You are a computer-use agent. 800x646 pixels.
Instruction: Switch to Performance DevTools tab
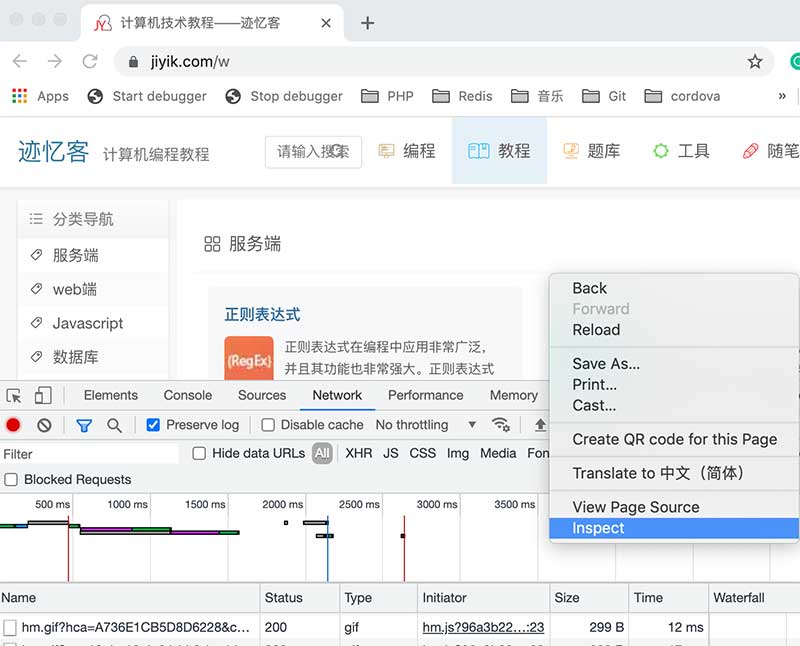click(x=426, y=395)
